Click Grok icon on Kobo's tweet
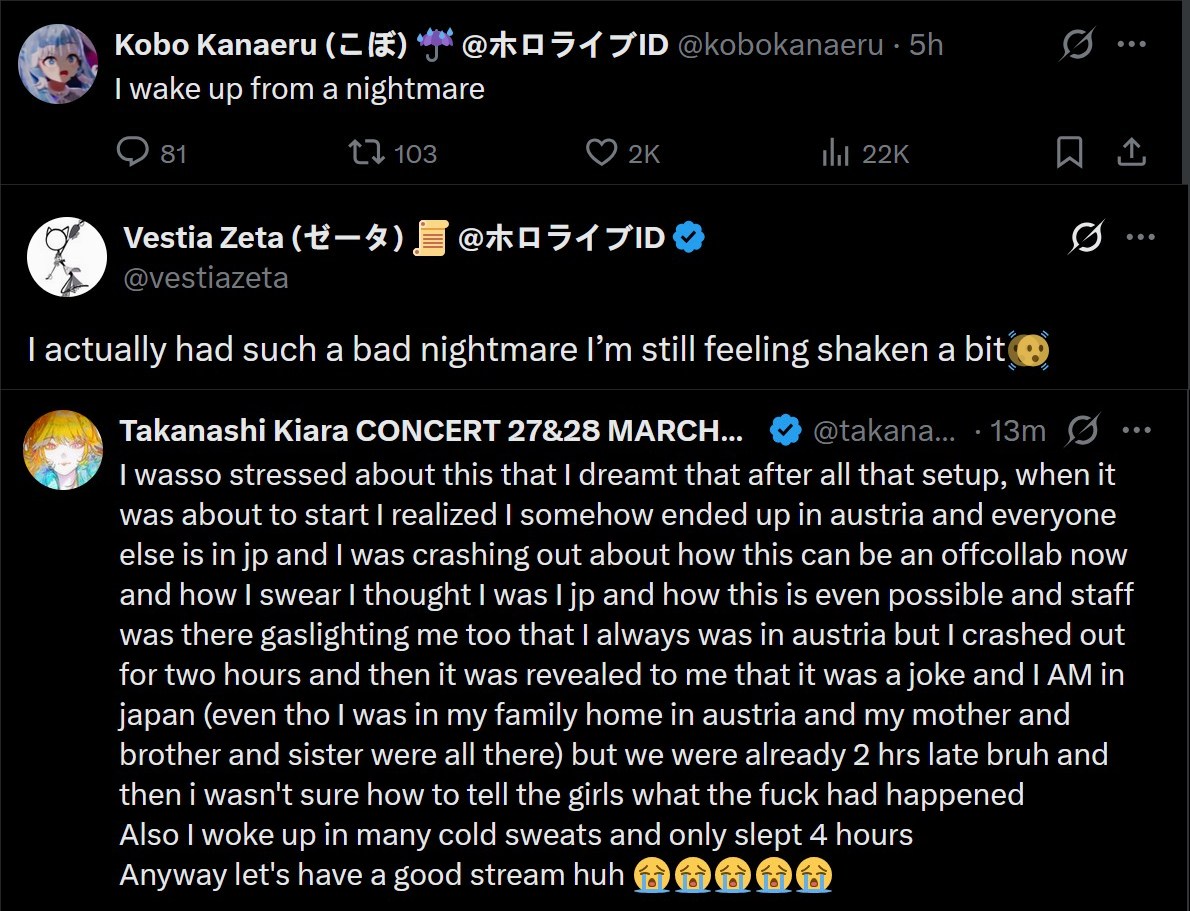 (x=1077, y=45)
